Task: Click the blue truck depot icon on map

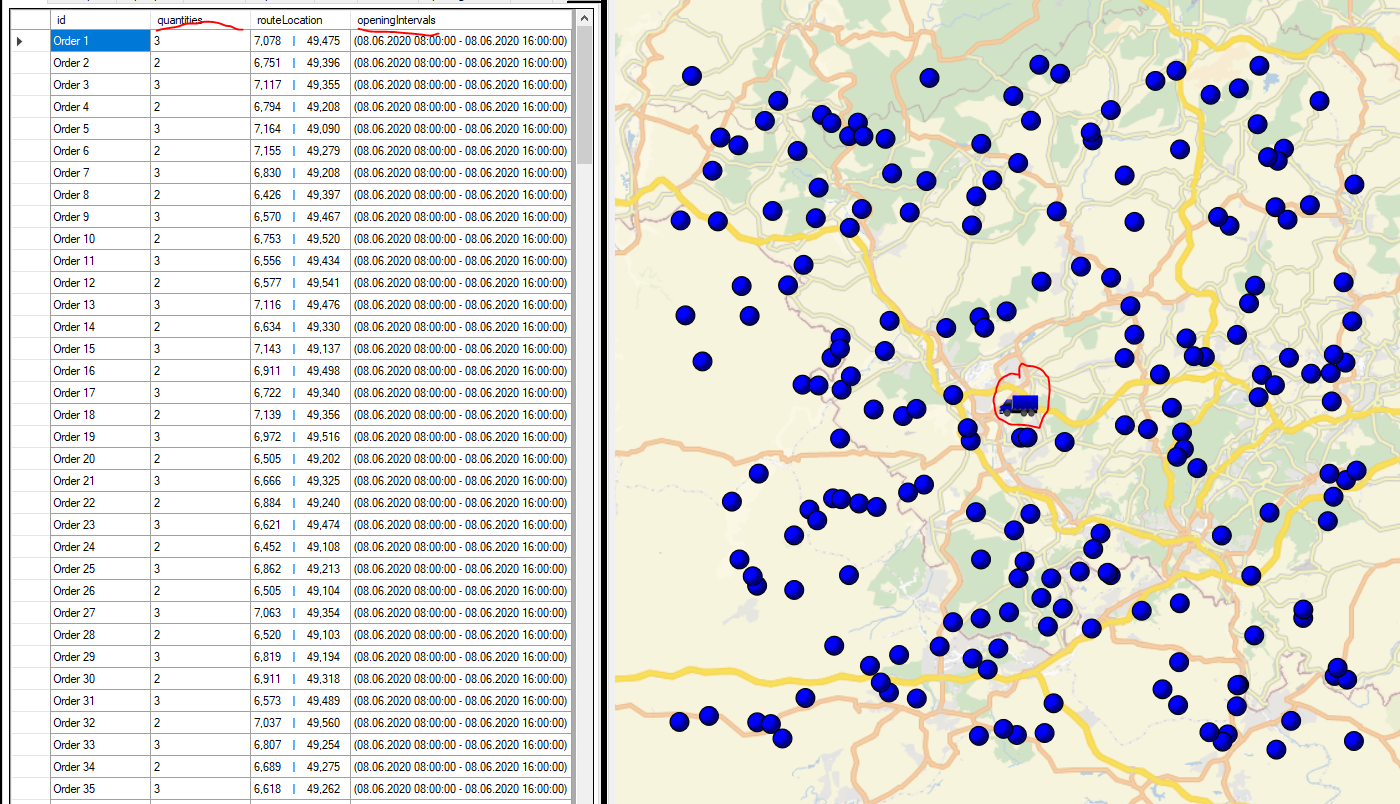Action: (1019, 405)
